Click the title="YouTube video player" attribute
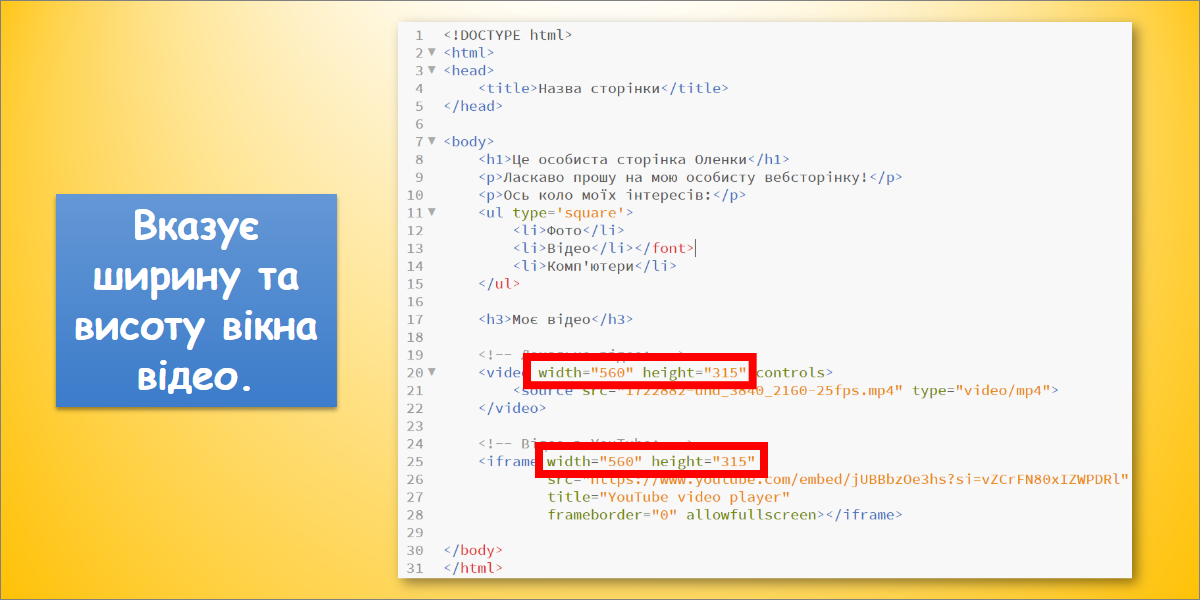Image resolution: width=1200 pixels, height=600 pixels. pyautogui.click(x=668, y=497)
